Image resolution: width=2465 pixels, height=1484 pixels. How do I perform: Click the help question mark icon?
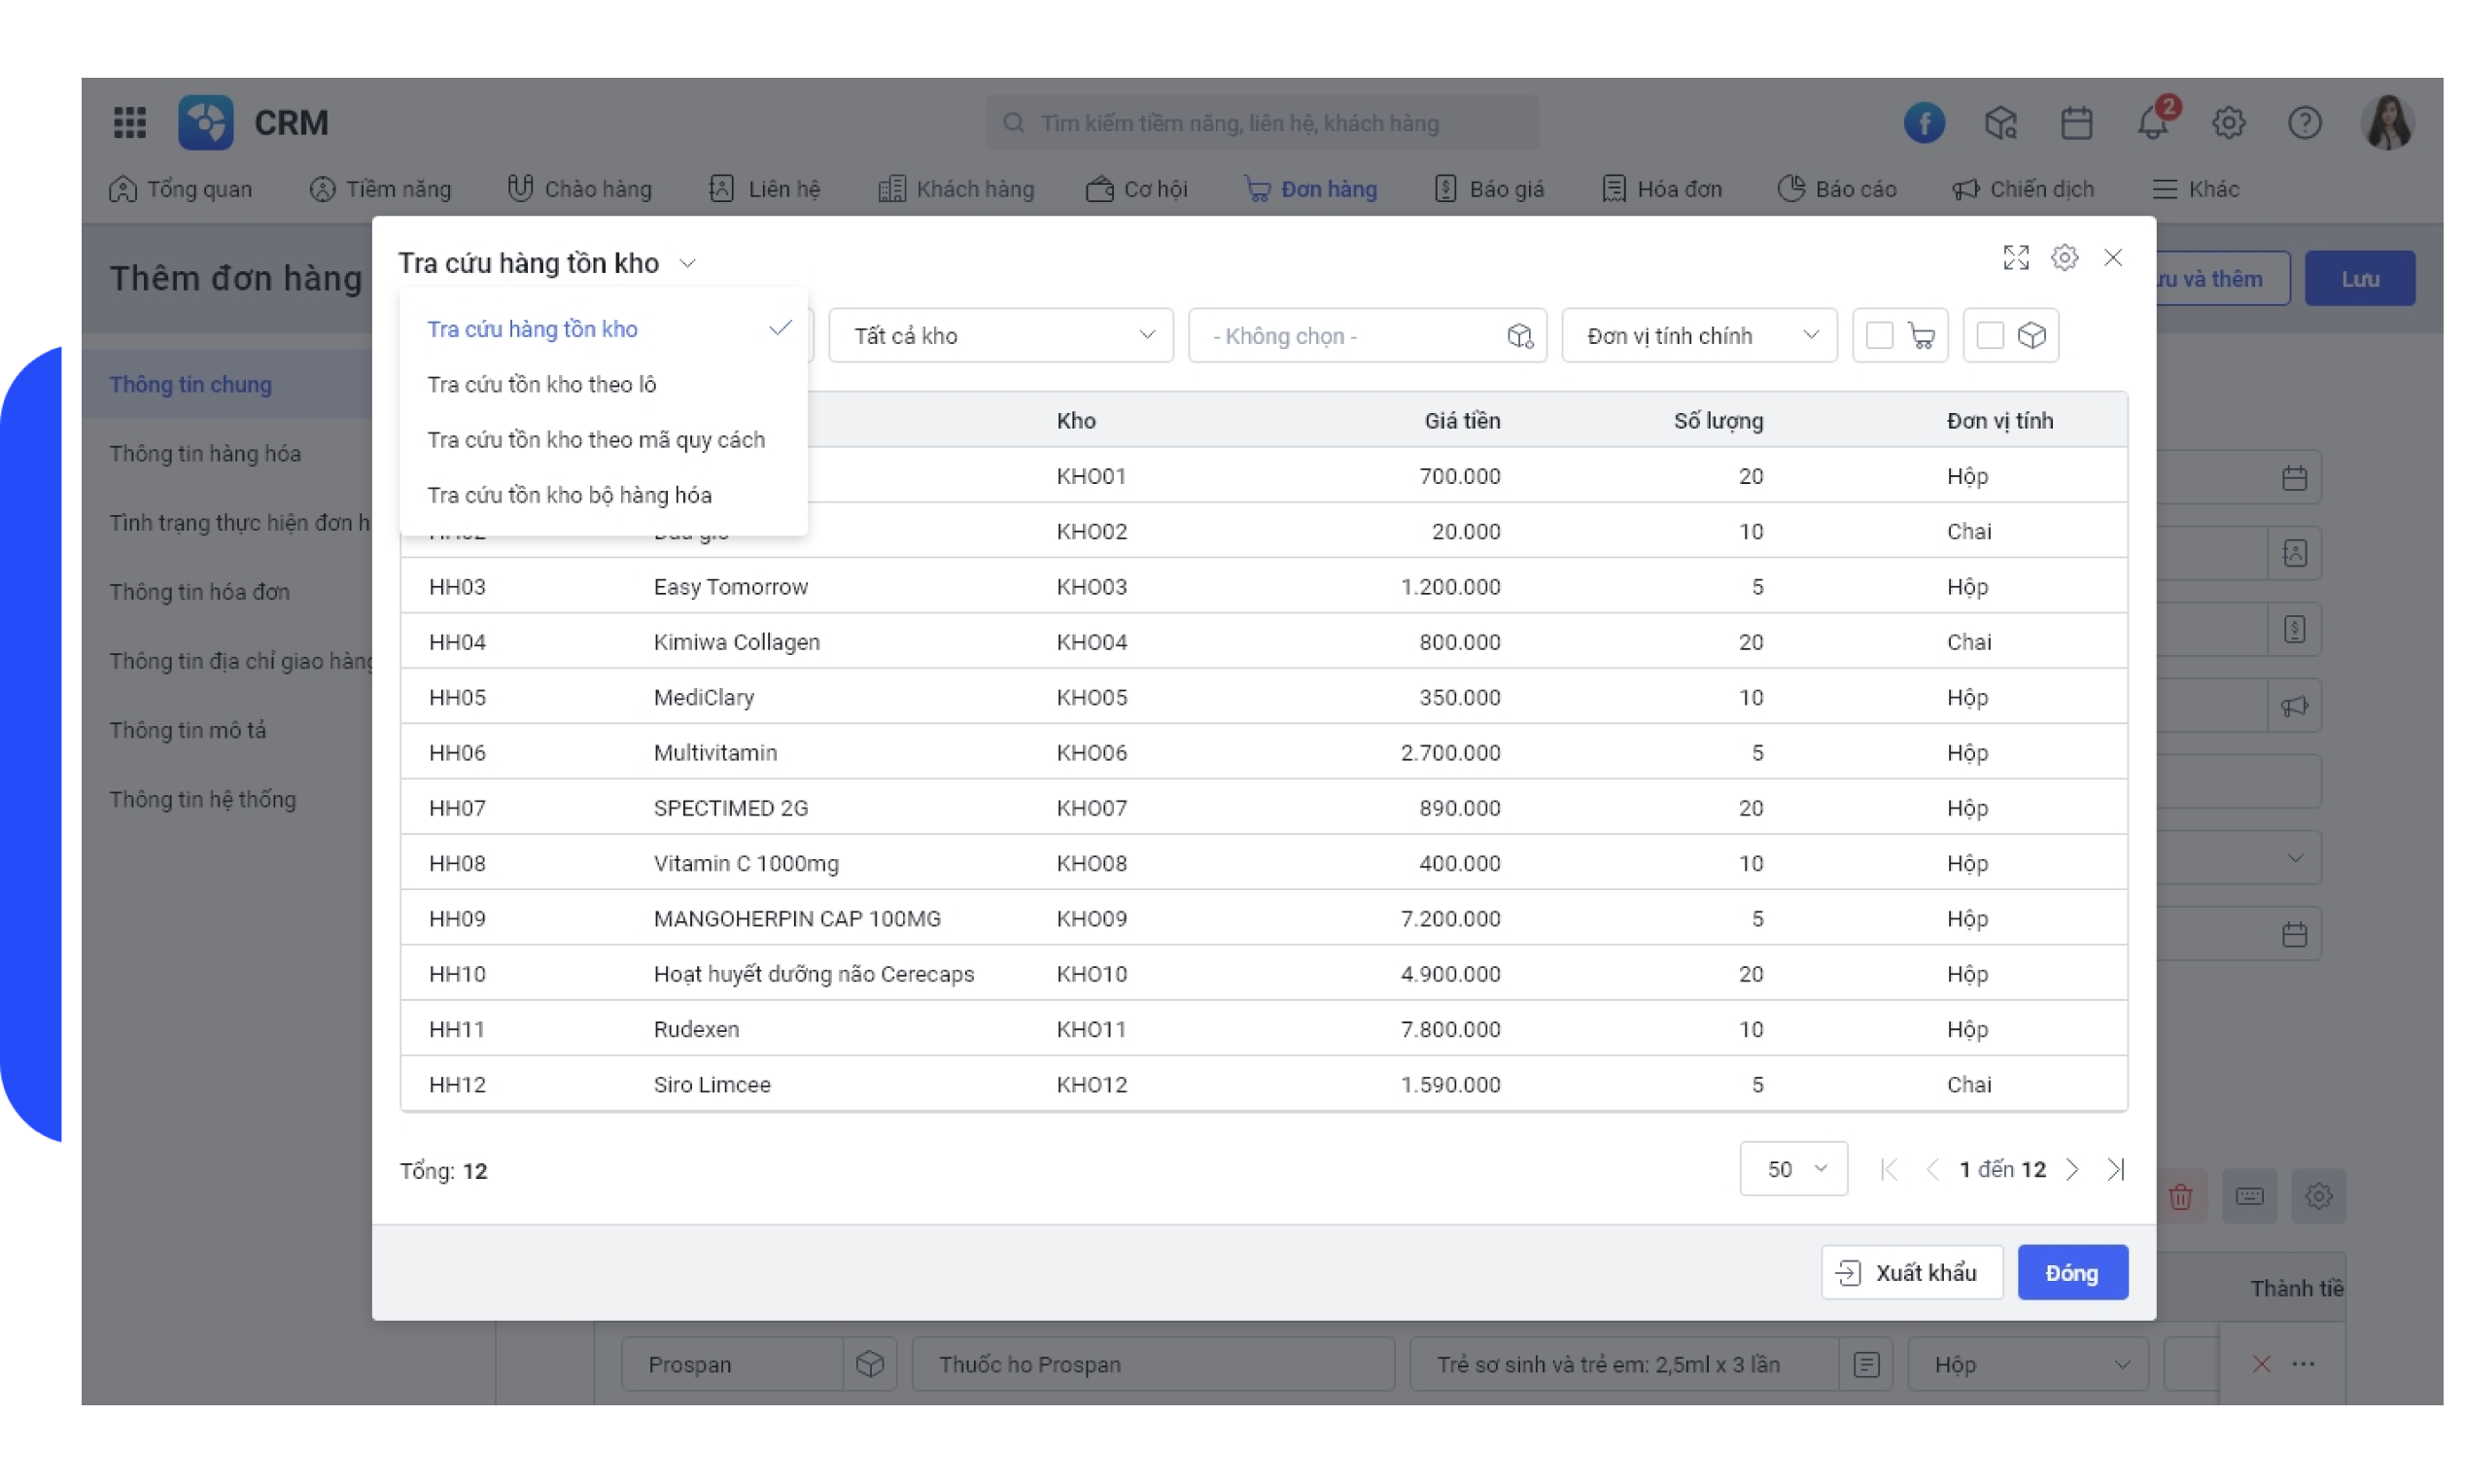[x=2304, y=123]
